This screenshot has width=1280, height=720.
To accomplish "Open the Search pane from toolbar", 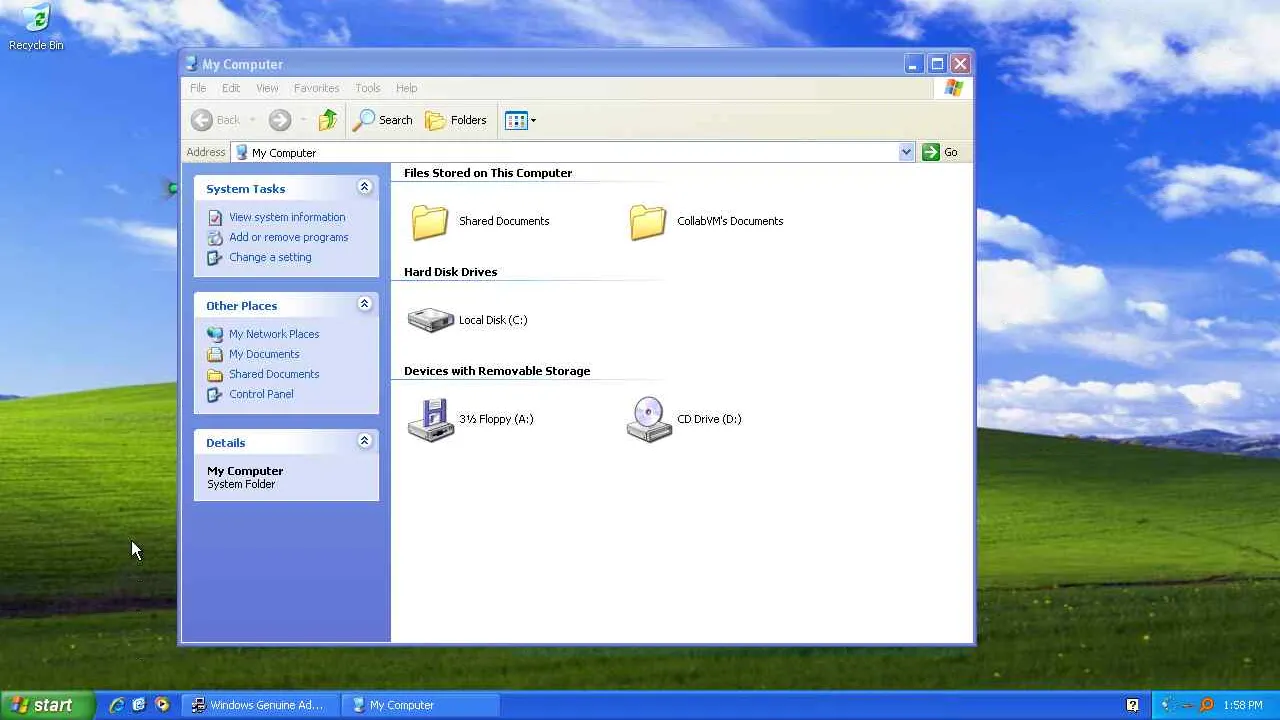I will 383,120.
